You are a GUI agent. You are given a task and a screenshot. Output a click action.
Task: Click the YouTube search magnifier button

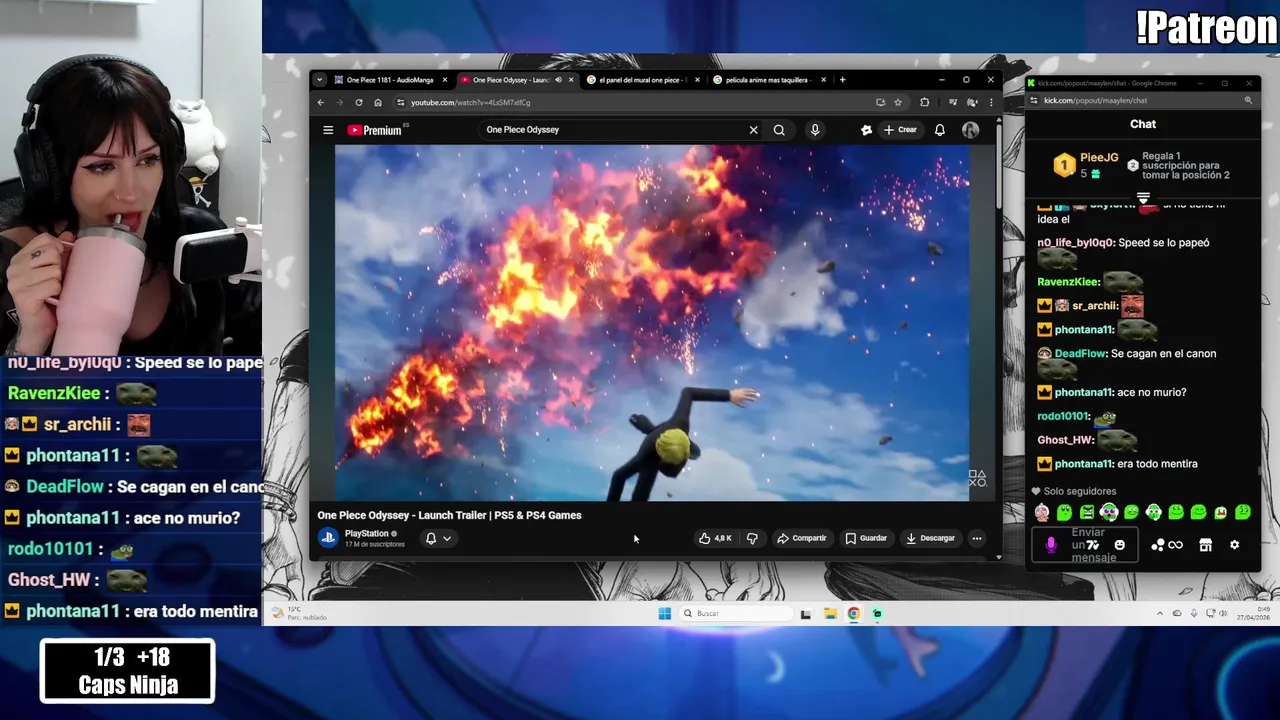pyautogui.click(x=779, y=130)
